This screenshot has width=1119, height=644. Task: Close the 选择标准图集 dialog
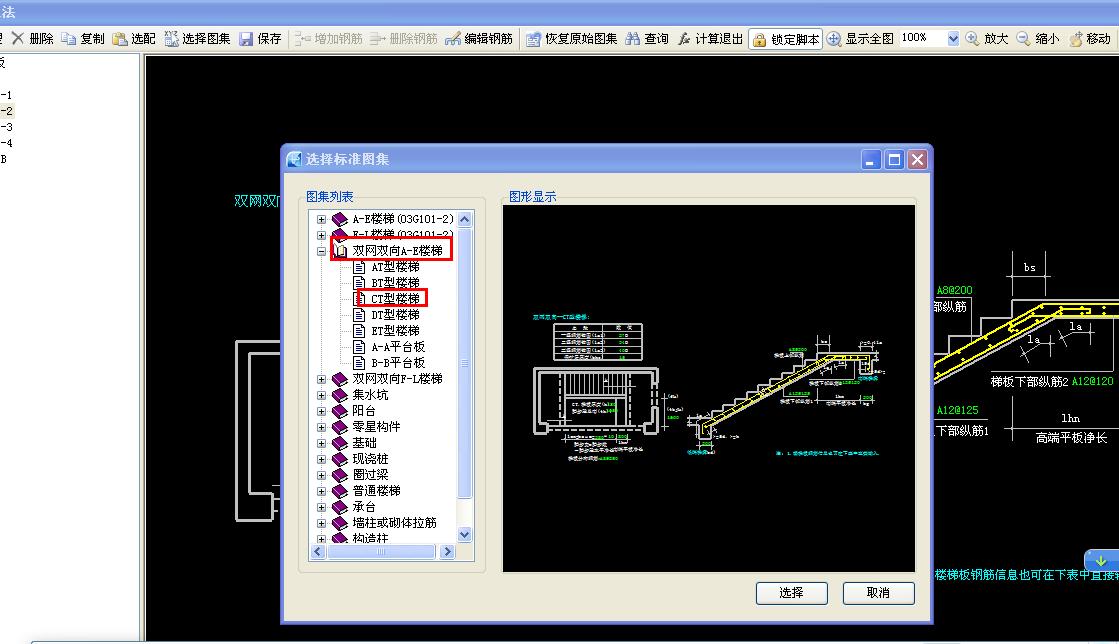[917, 159]
